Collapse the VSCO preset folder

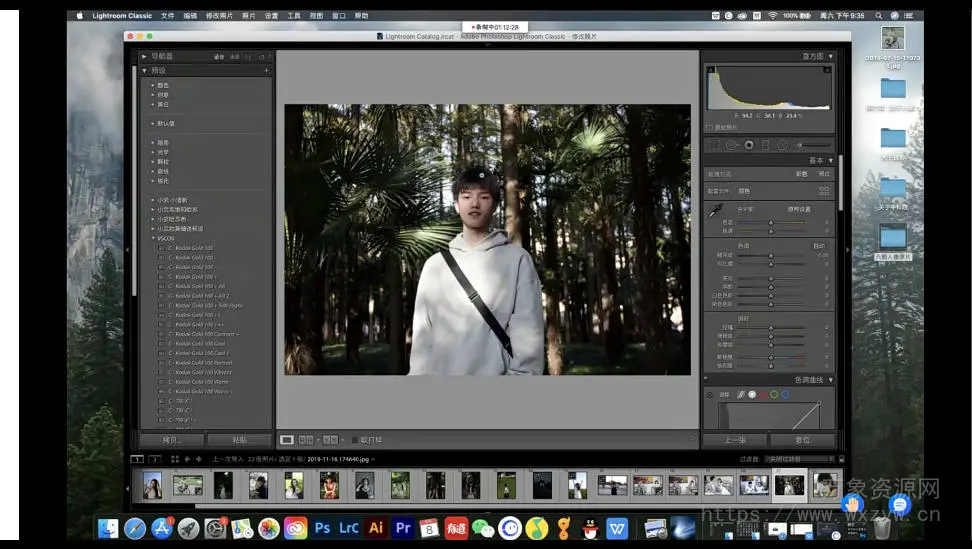click(x=154, y=238)
